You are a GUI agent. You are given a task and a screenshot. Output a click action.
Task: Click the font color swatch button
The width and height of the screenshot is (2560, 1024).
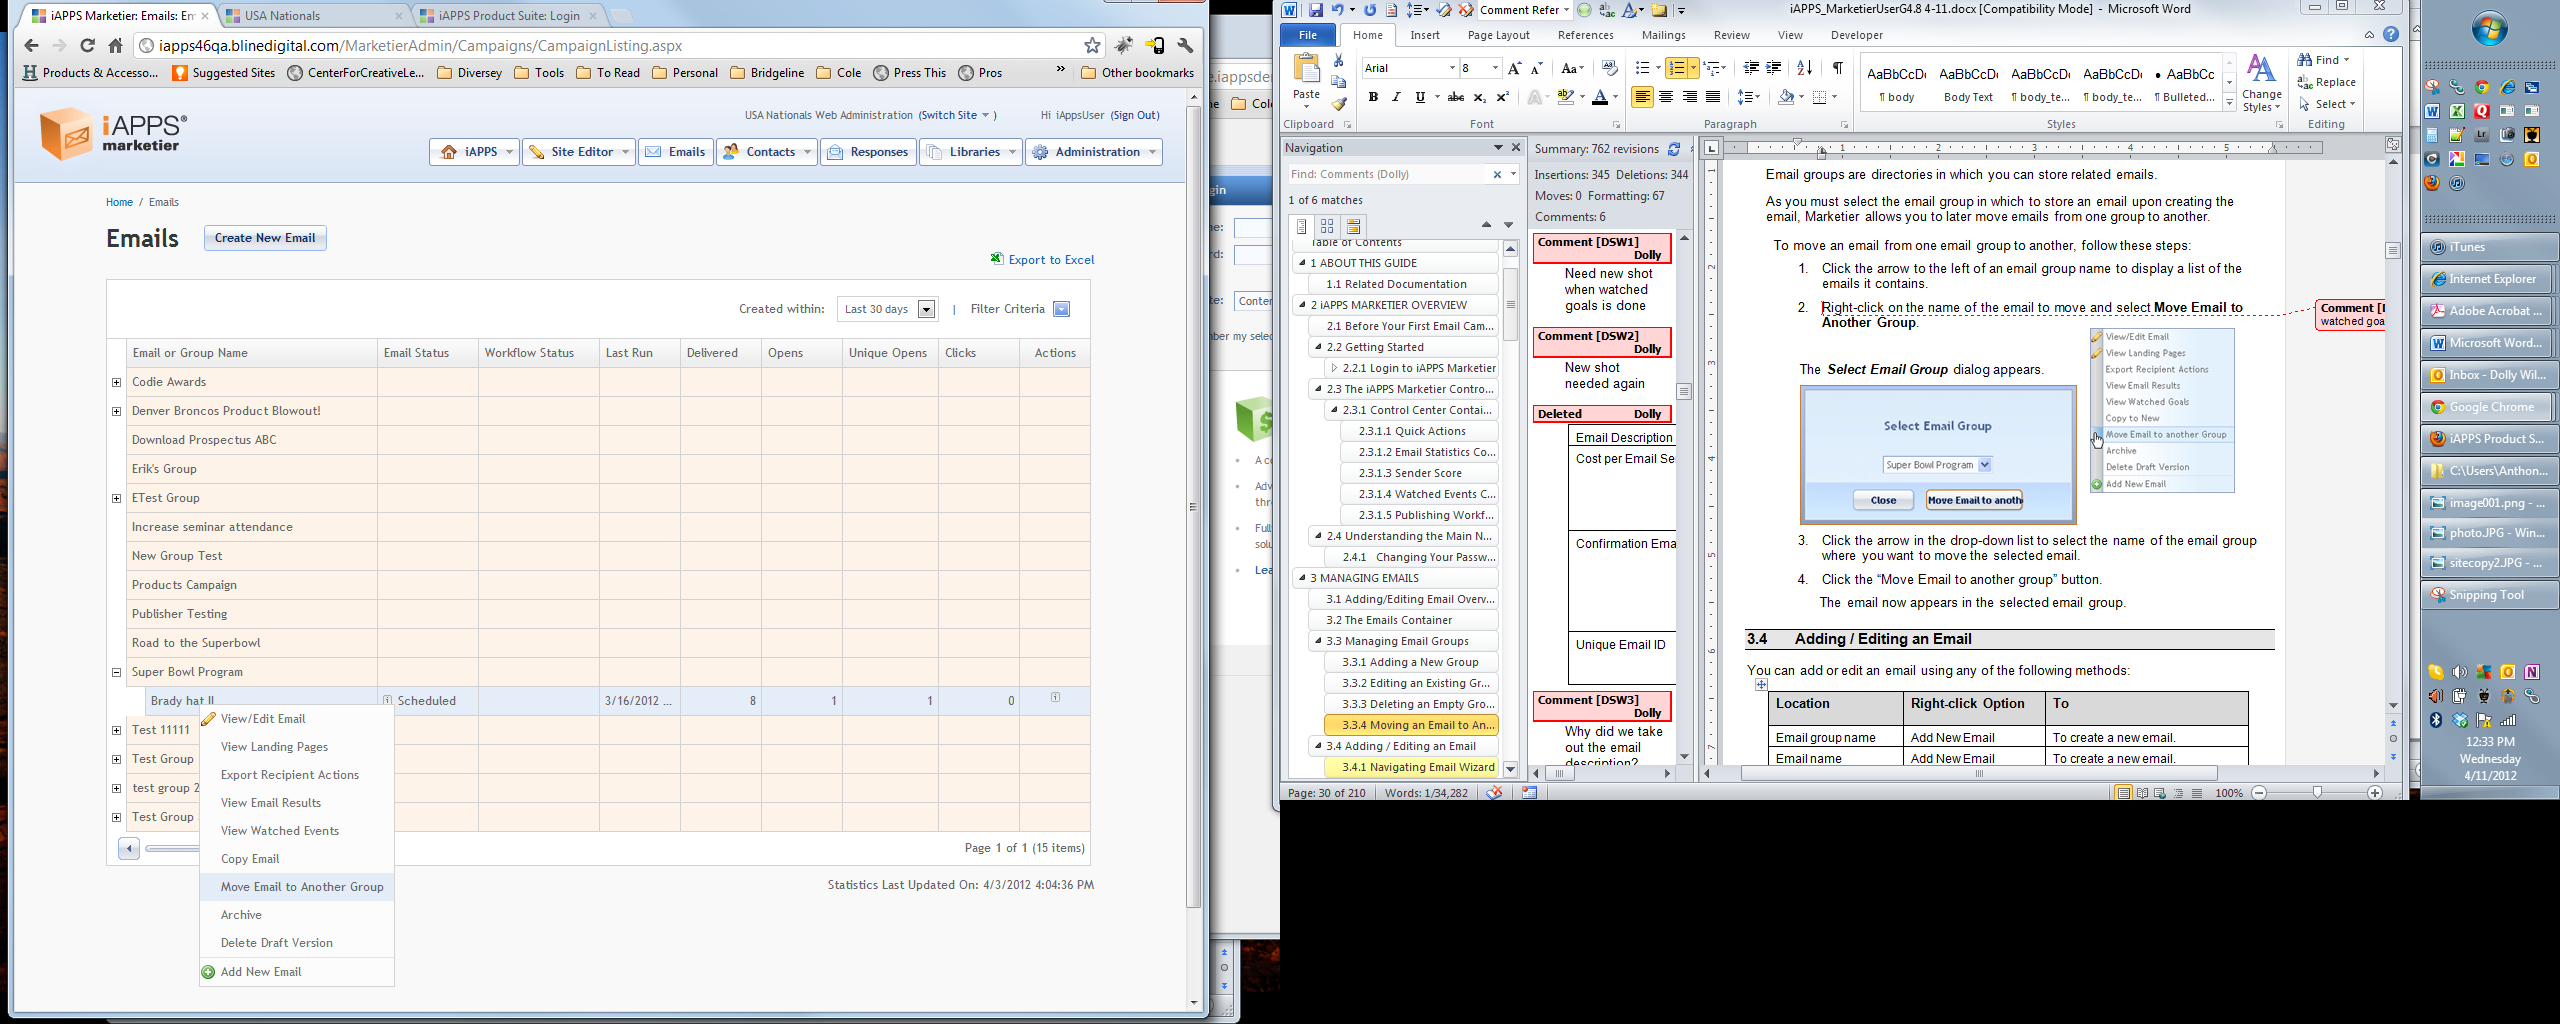1599,97
